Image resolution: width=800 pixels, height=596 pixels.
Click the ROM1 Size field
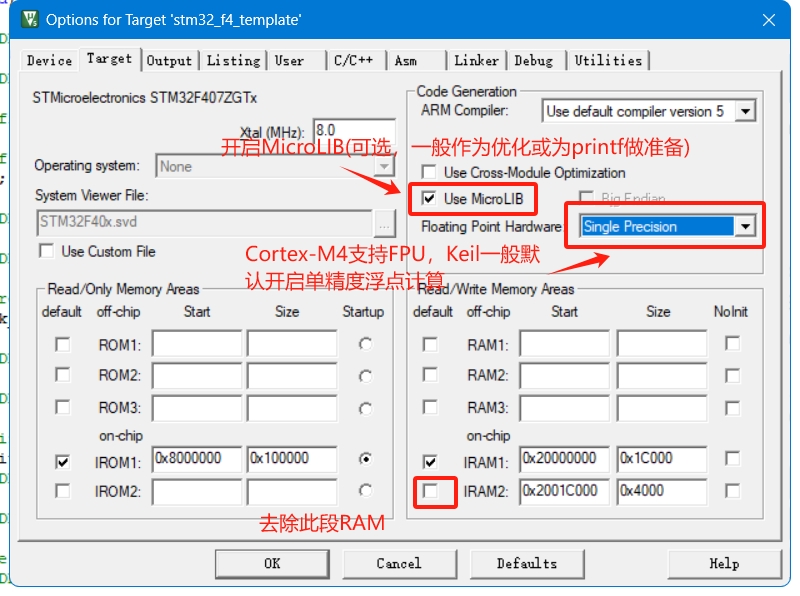pyautogui.click(x=292, y=343)
